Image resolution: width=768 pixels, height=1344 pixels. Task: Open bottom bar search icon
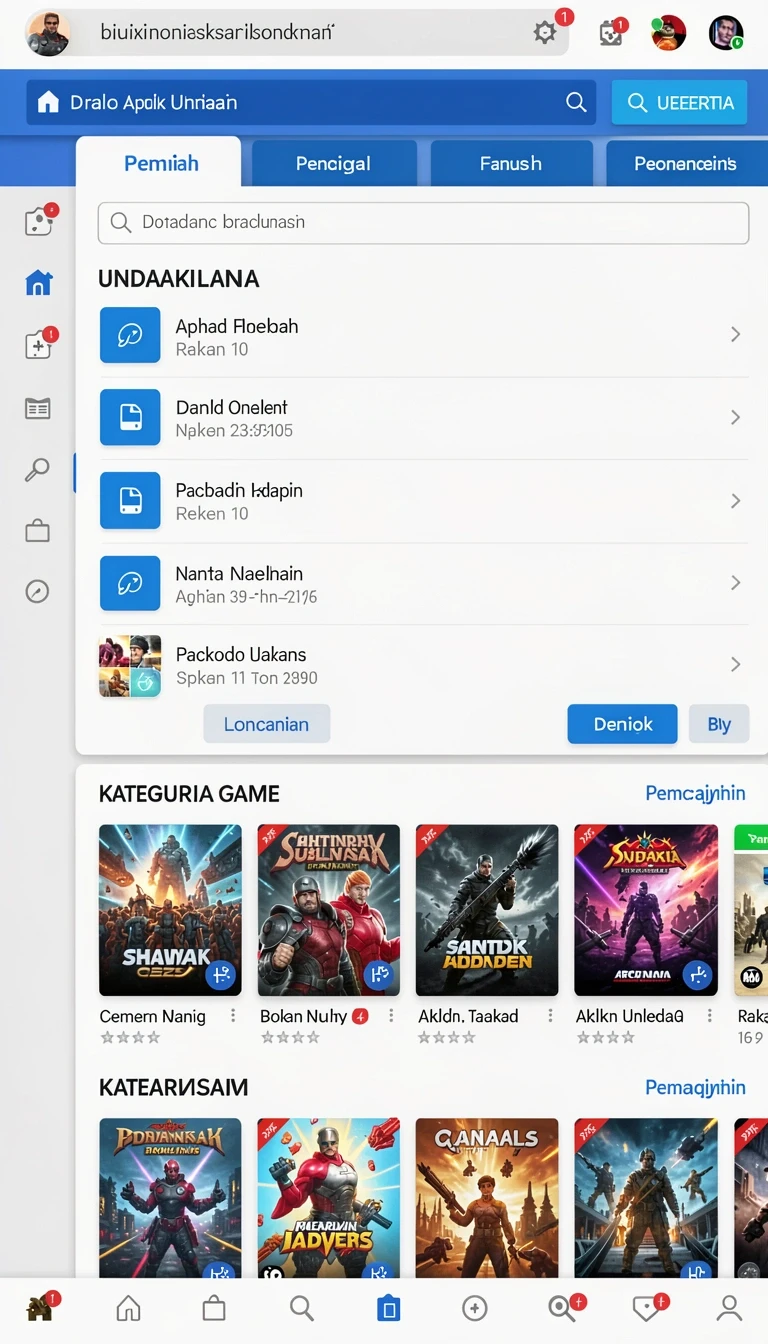click(301, 1308)
